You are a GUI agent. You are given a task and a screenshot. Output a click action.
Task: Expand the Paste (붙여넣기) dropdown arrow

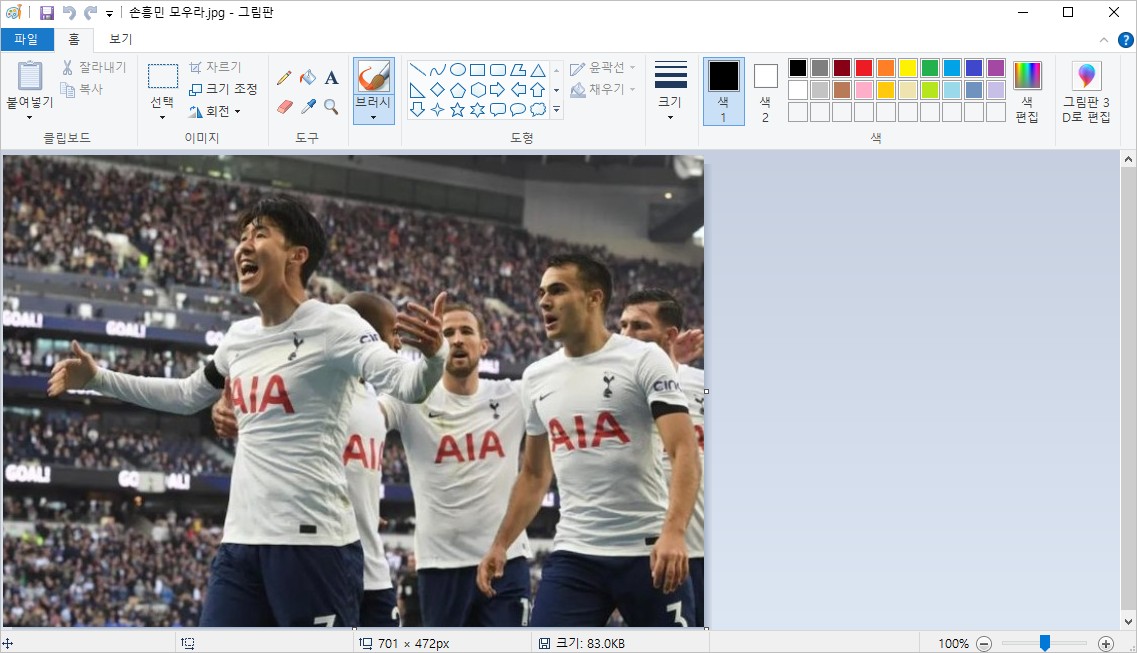(30, 117)
